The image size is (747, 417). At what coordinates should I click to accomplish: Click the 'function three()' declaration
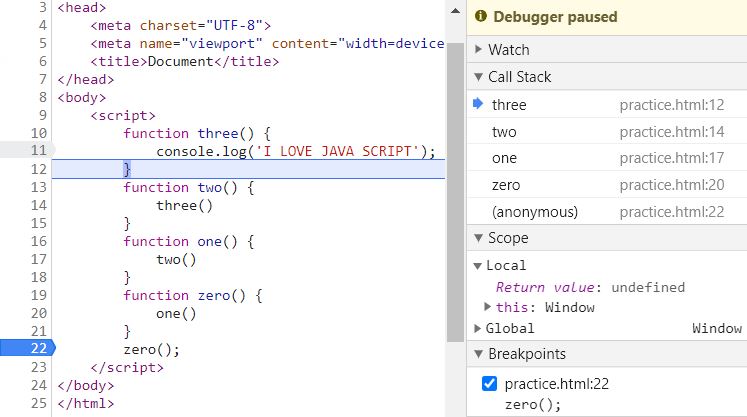197,133
